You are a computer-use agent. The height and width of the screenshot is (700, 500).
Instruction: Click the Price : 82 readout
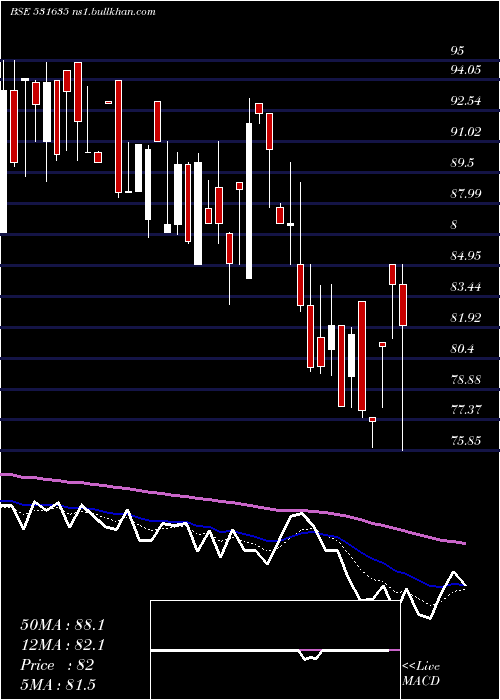tap(57, 665)
